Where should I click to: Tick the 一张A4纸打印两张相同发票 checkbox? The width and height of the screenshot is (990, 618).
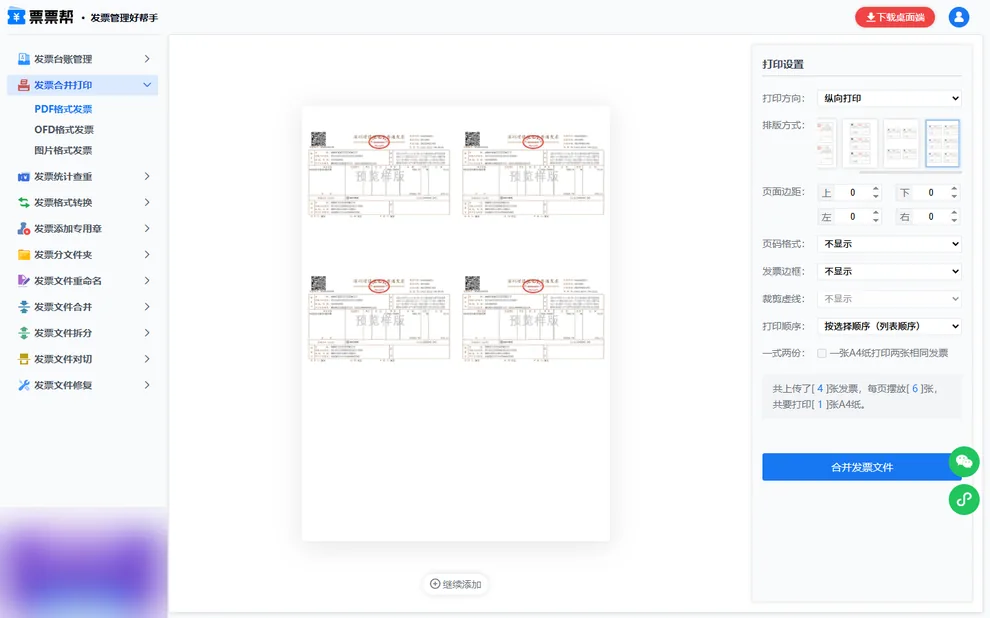tap(821, 354)
